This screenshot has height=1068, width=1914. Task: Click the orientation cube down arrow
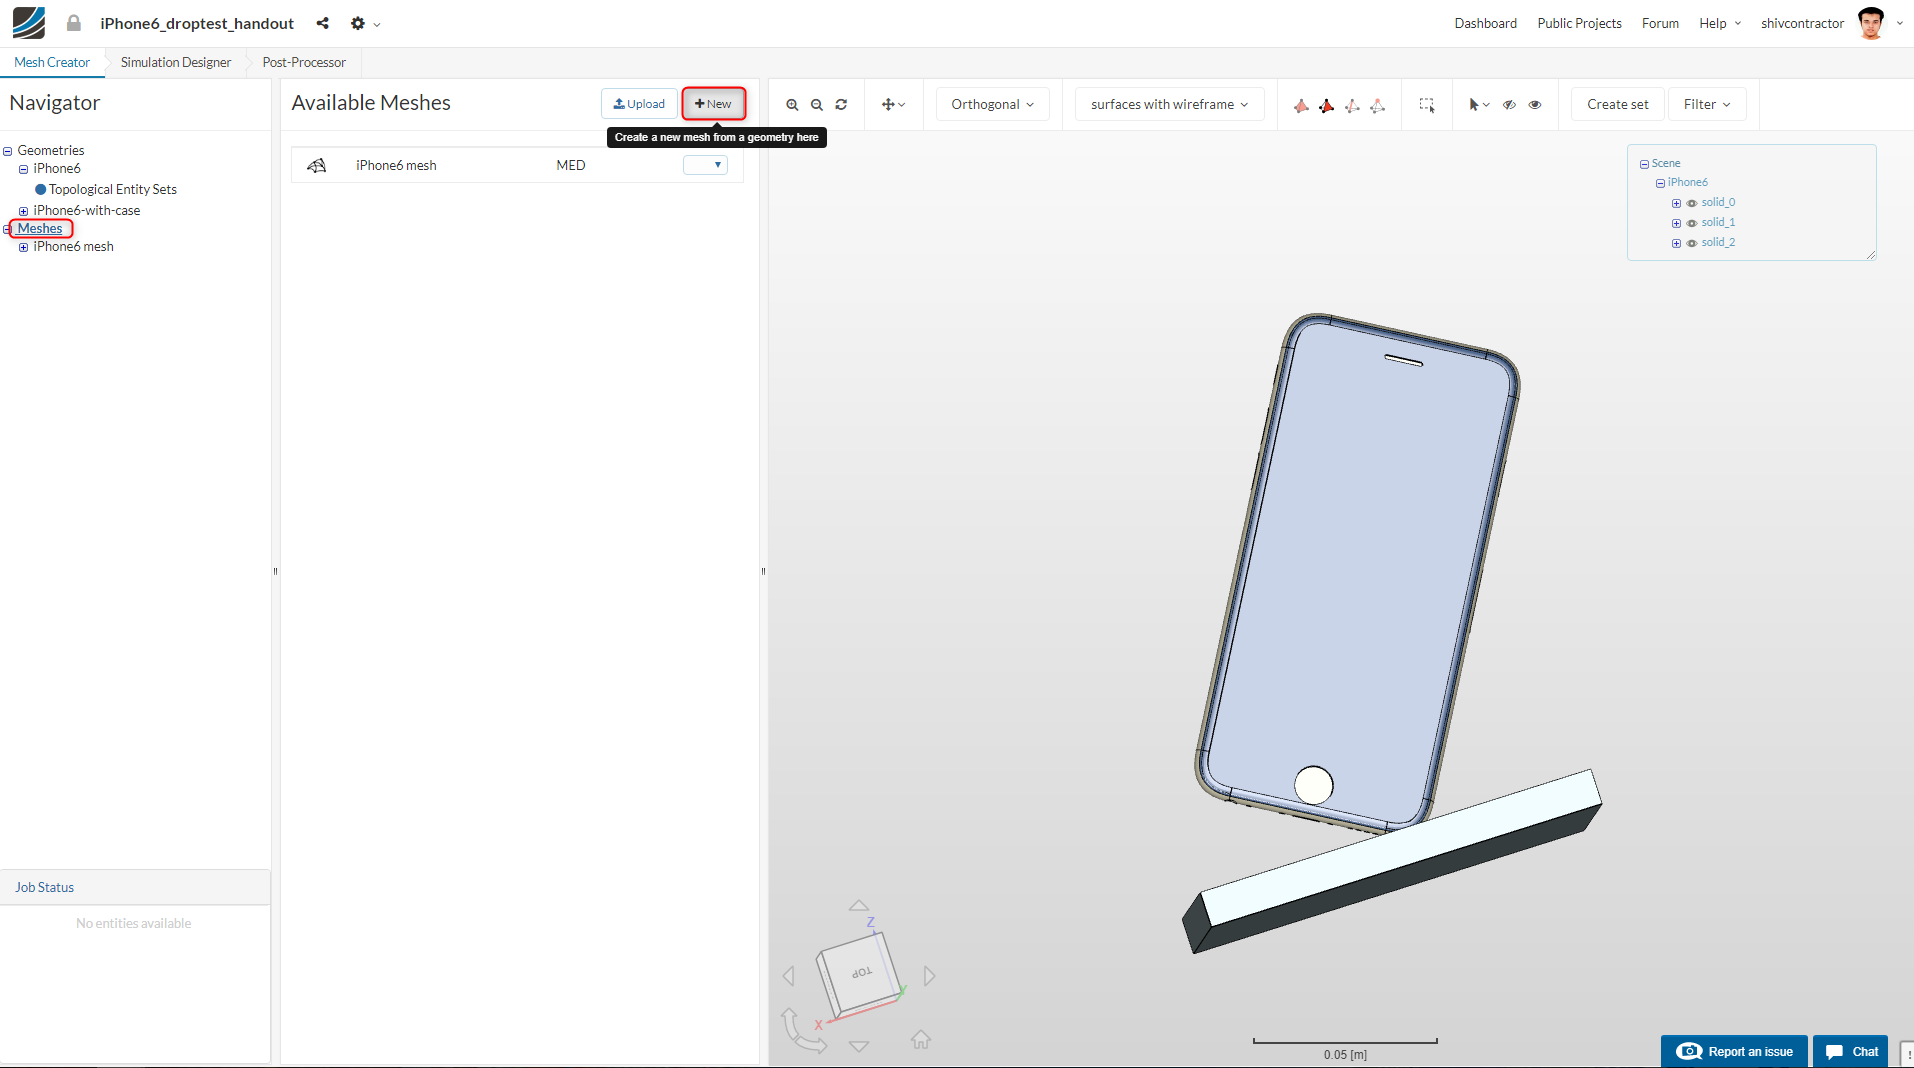coord(859,1046)
